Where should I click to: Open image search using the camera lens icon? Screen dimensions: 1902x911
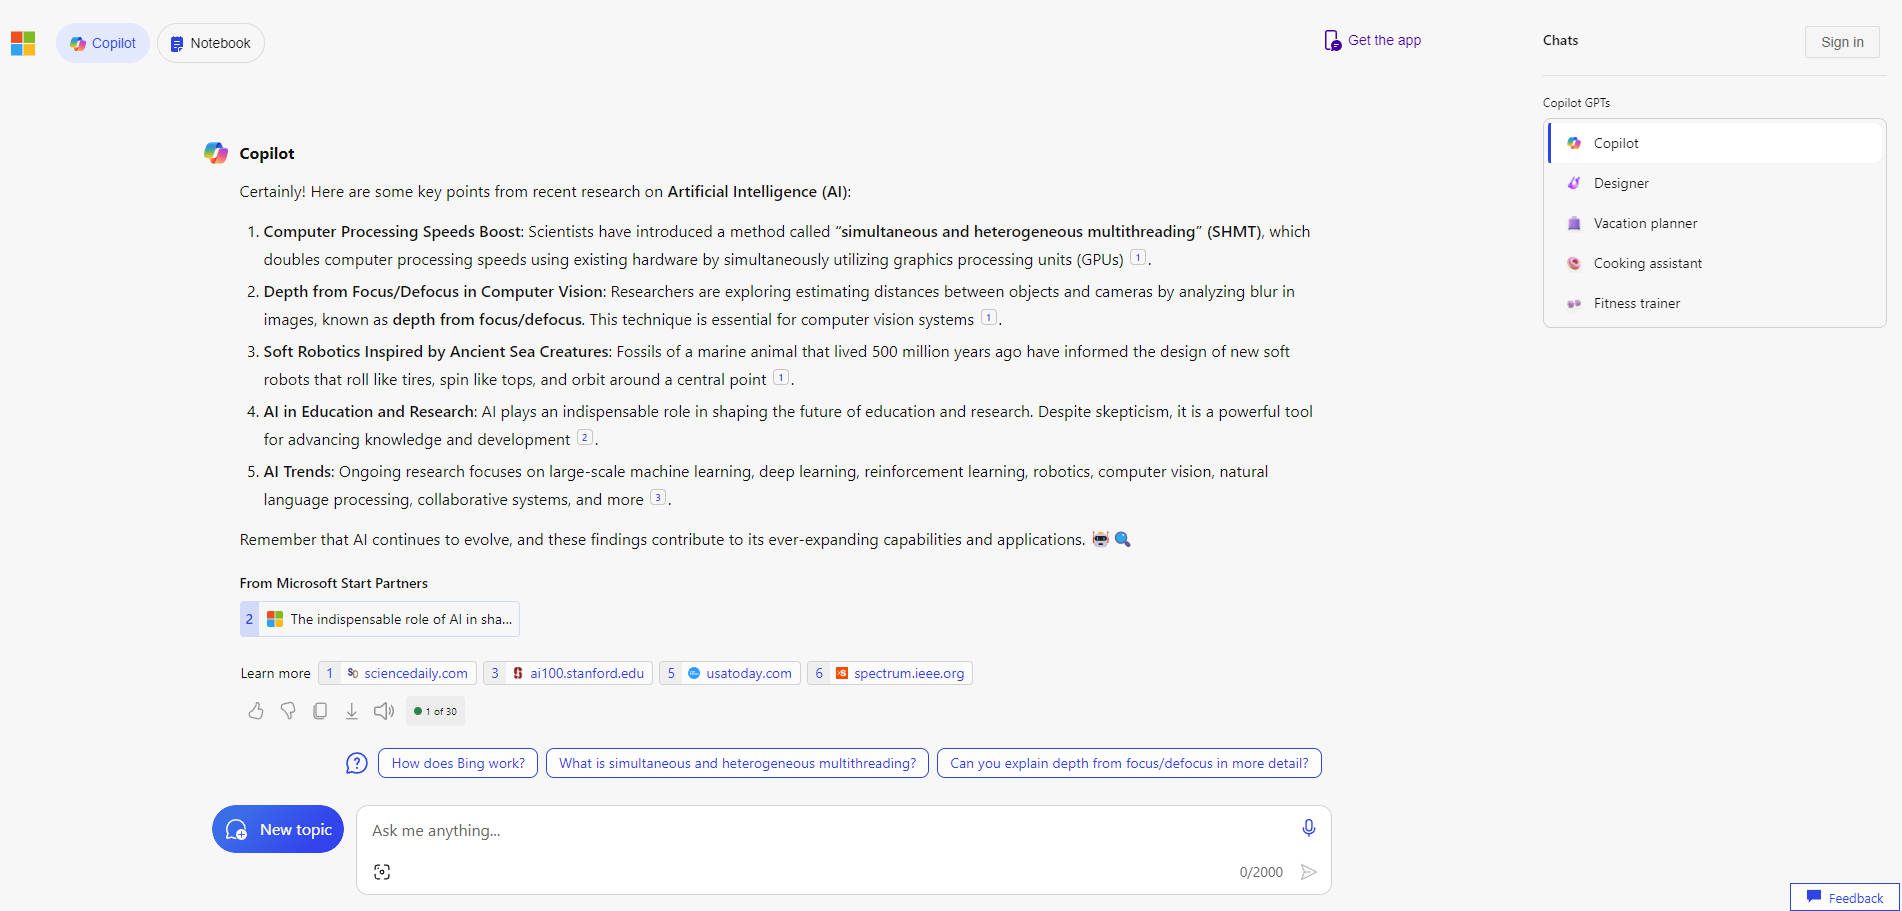381,871
